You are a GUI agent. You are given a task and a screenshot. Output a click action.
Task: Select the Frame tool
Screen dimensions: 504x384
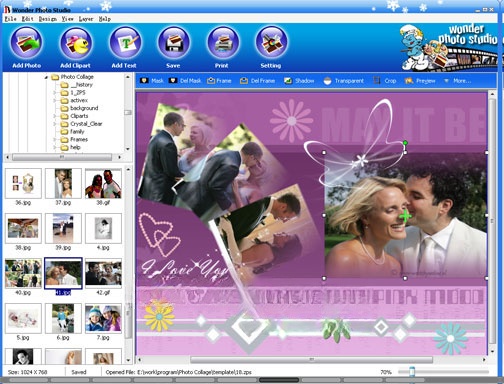click(x=219, y=81)
